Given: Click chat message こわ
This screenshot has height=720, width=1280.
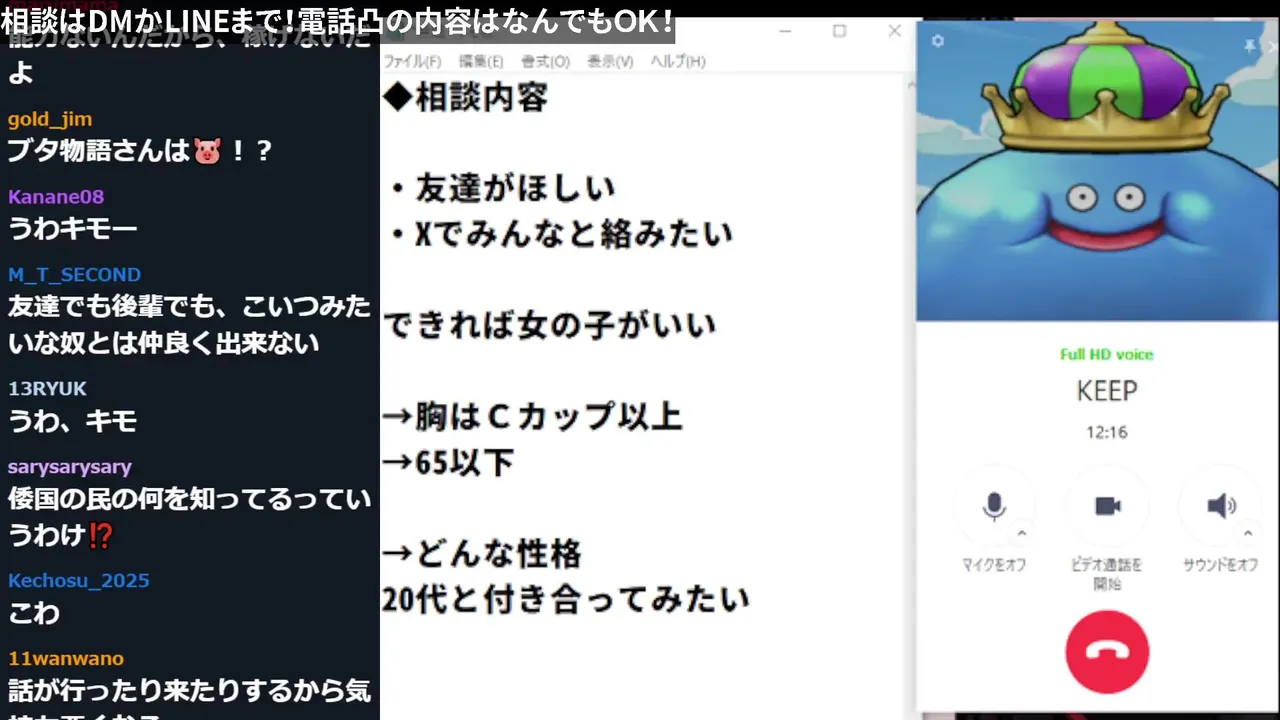Looking at the screenshot, I should (x=34, y=613).
